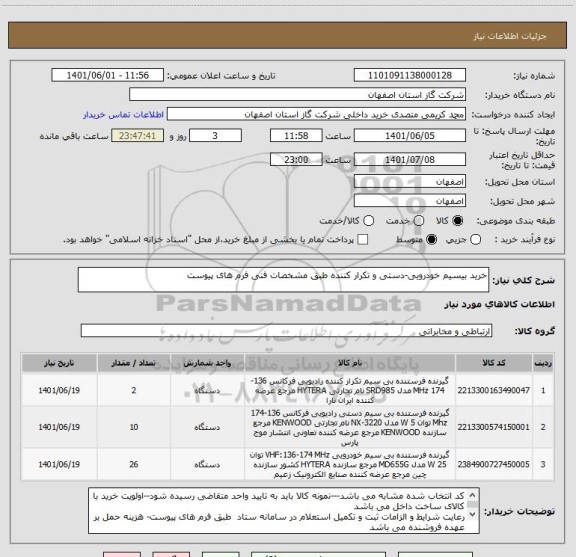576x557 pixels.
Task: Click the delivery province field اصفهان
Action: point(410,182)
